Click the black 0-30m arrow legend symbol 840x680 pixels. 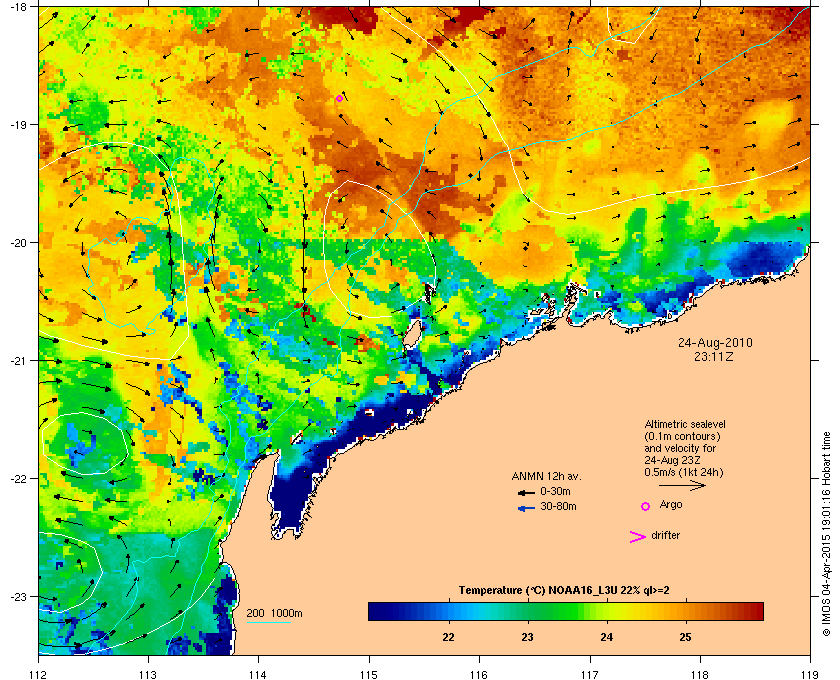coord(526,492)
